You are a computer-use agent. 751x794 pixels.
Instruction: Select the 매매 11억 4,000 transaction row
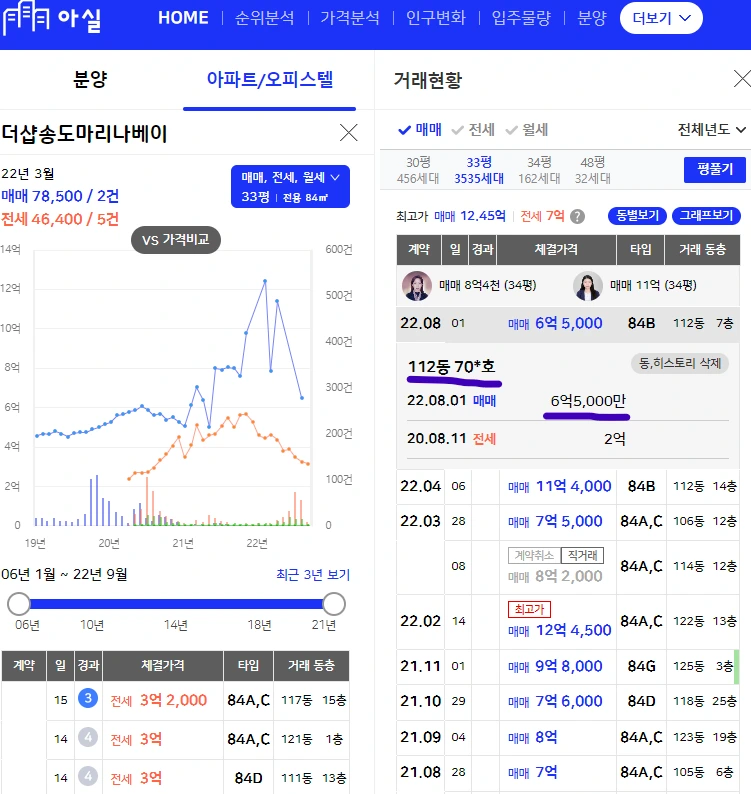coord(567,486)
